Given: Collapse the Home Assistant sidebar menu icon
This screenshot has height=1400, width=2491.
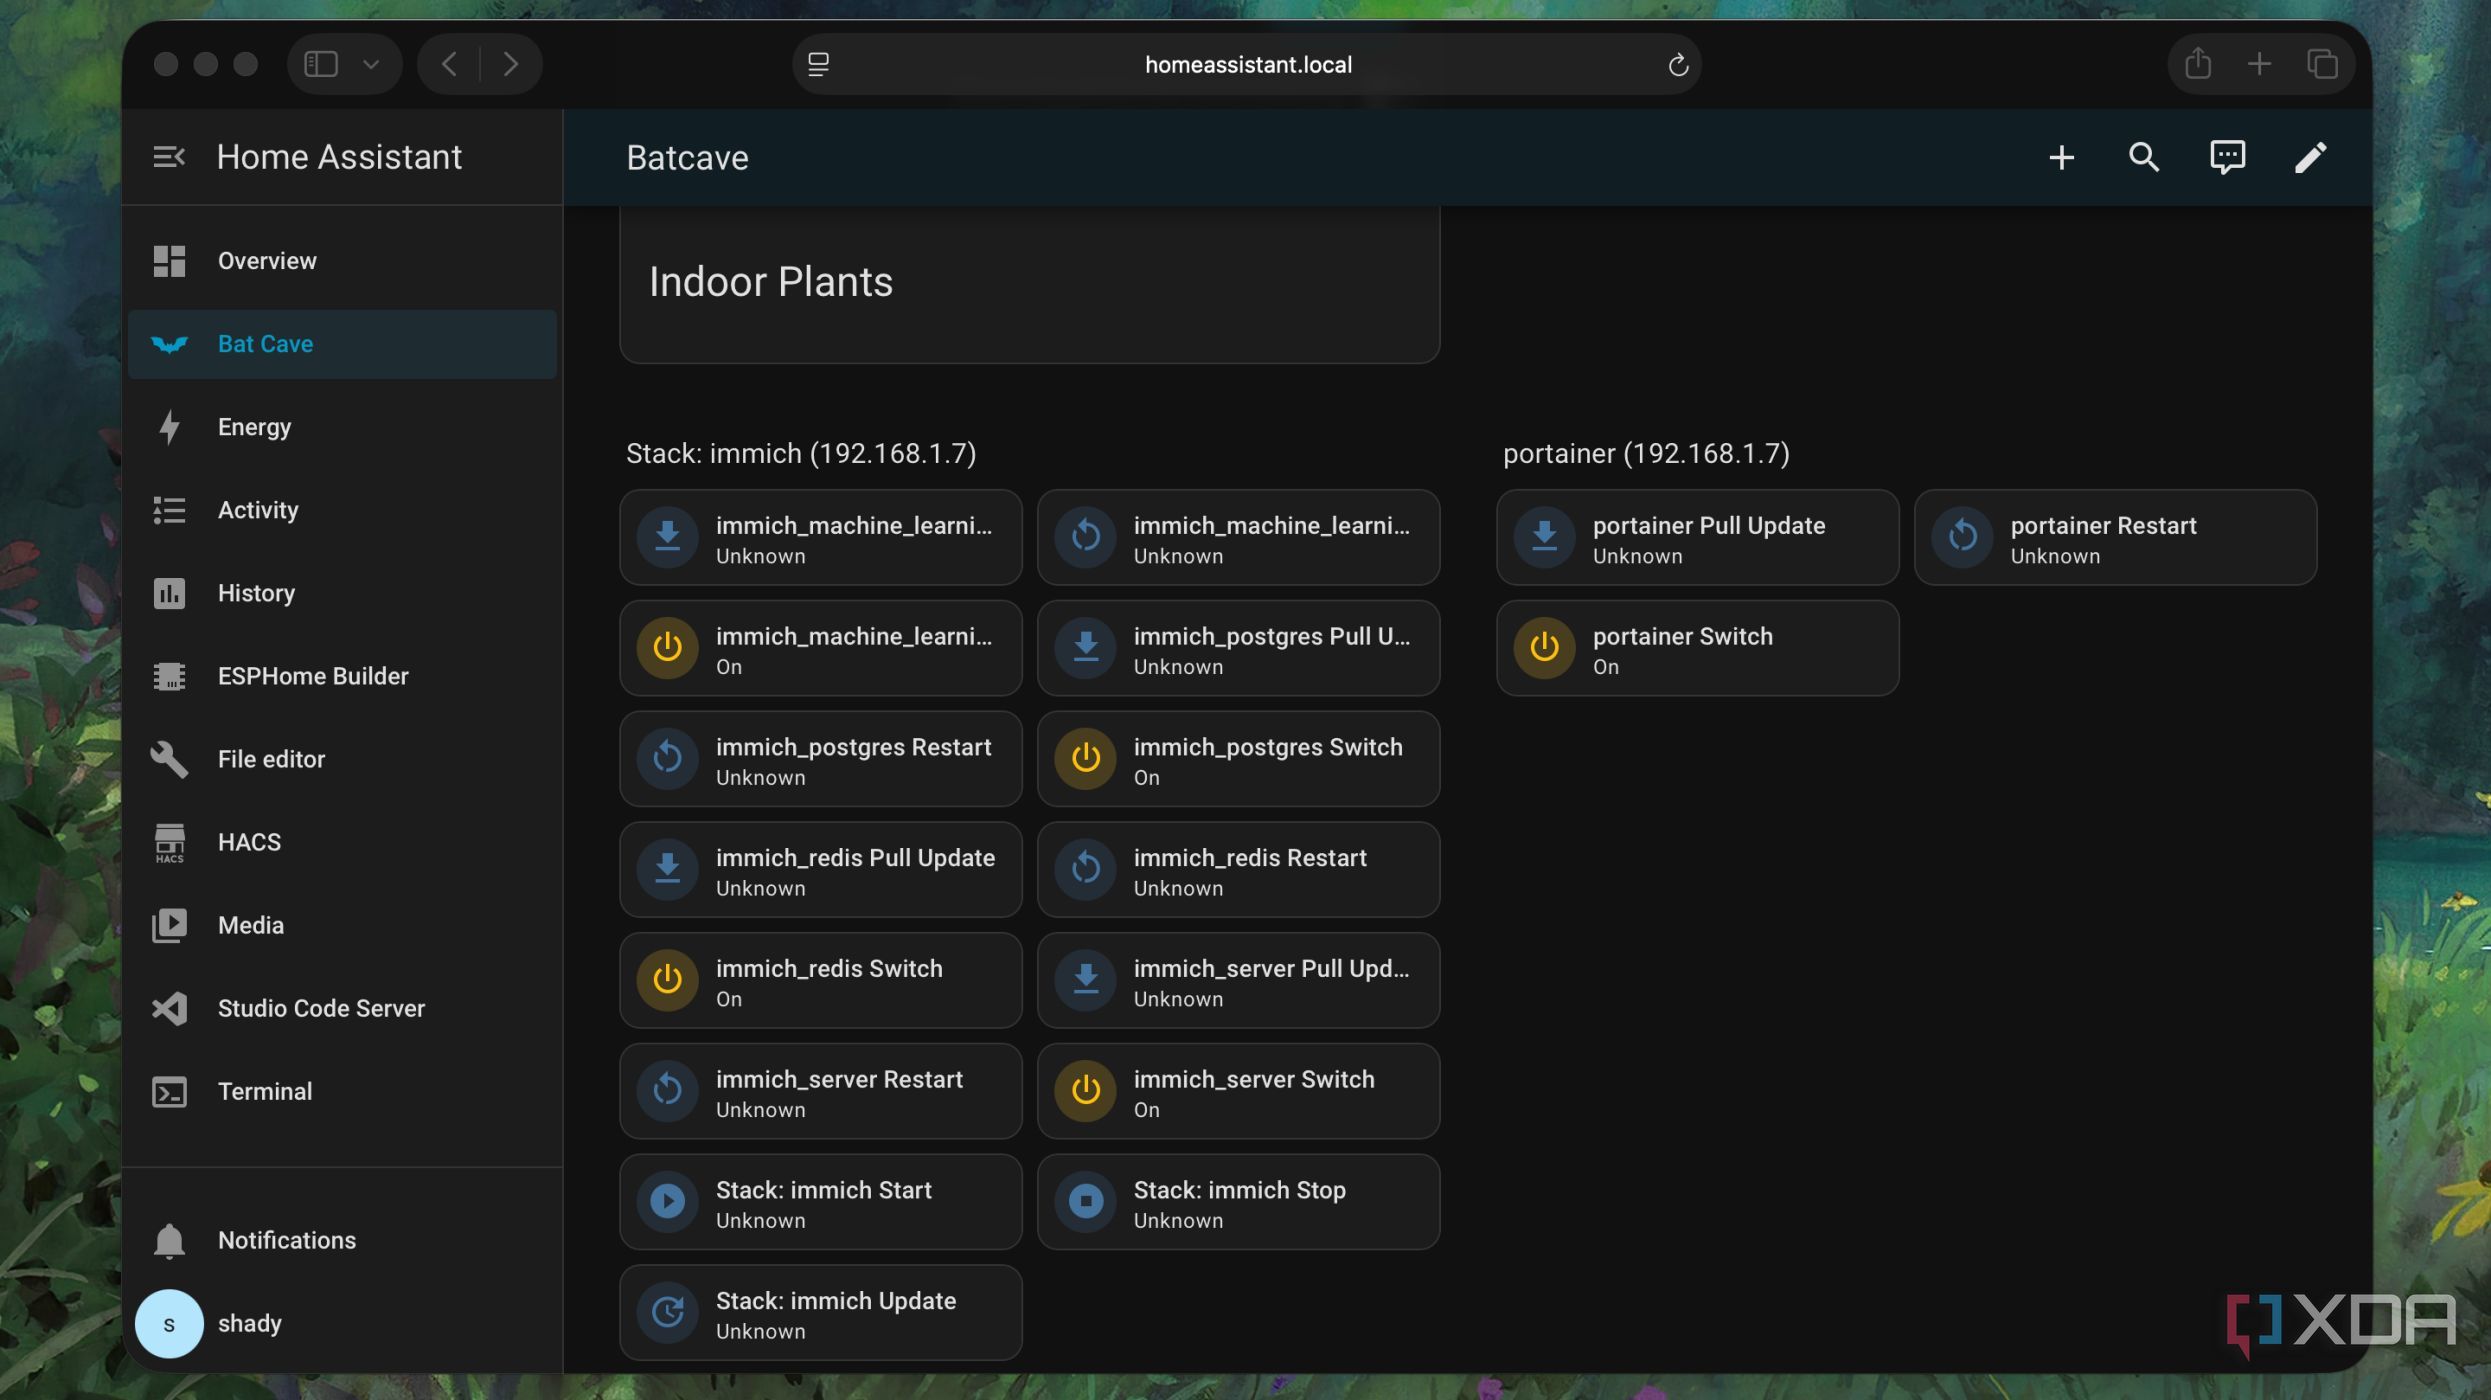Looking at the screenshot, I should (x=168, y=157).
